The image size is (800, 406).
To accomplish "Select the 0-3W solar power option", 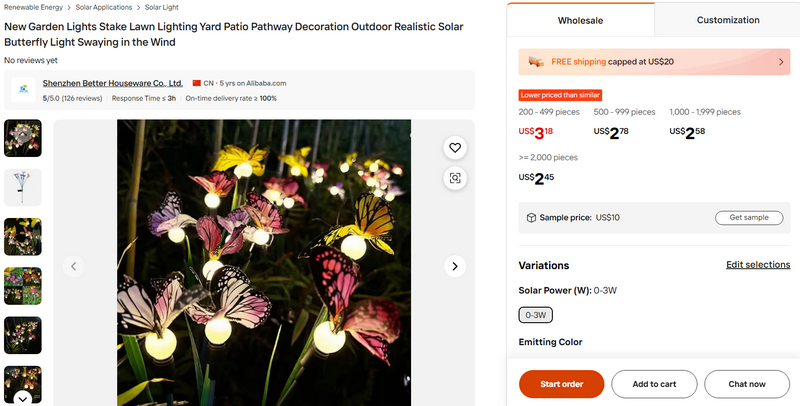I will 534,315.
